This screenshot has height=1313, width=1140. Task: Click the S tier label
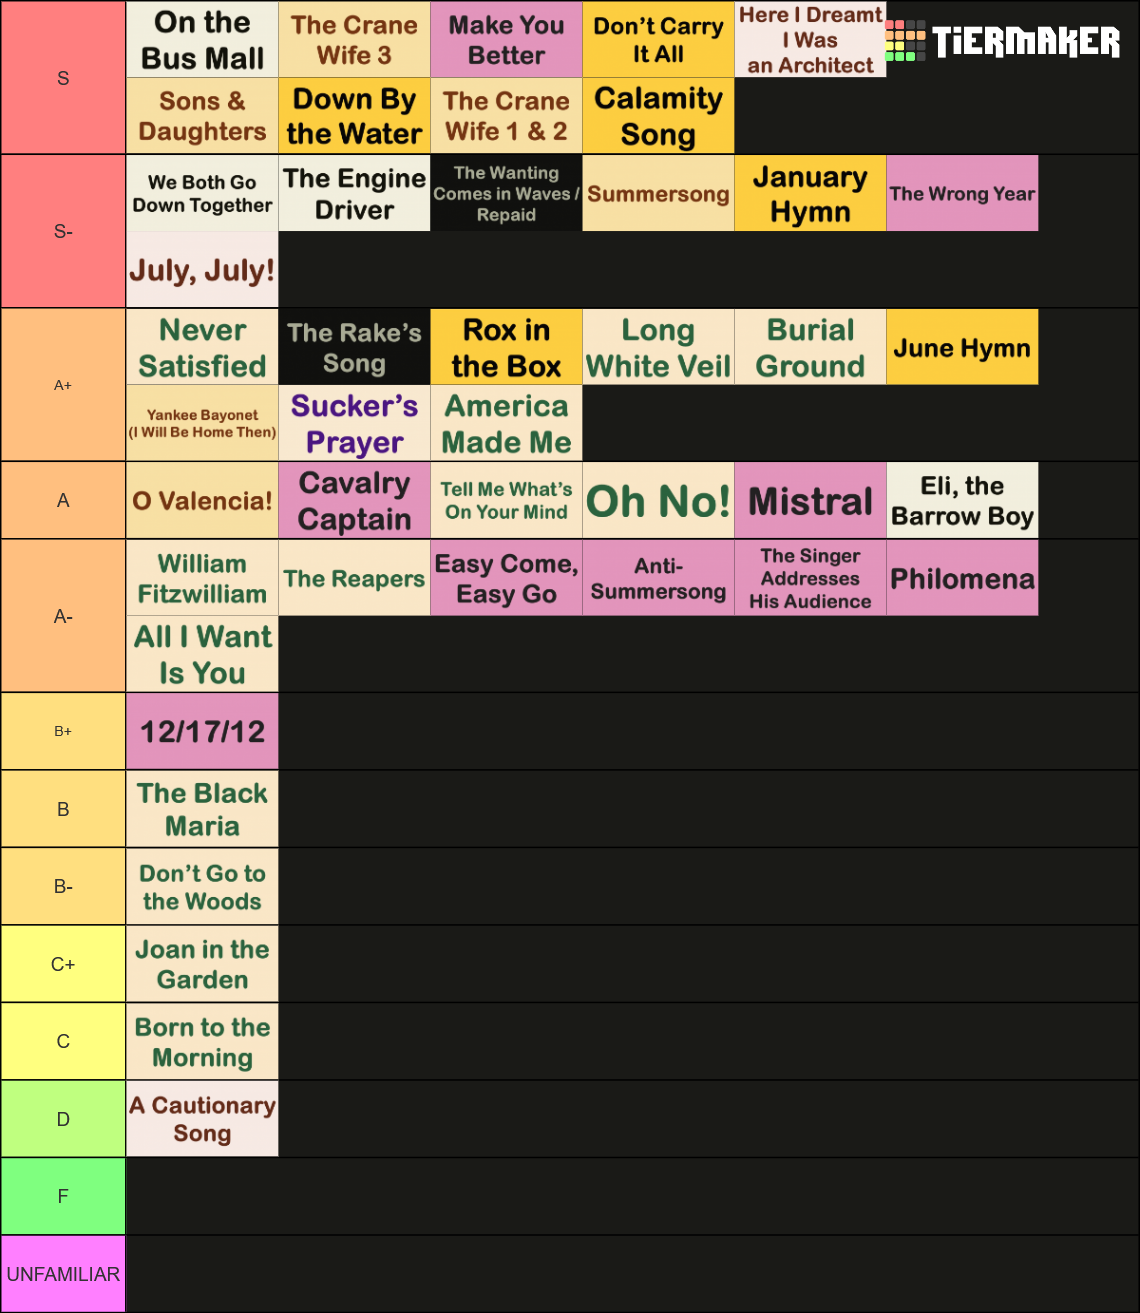click(63, 78)
